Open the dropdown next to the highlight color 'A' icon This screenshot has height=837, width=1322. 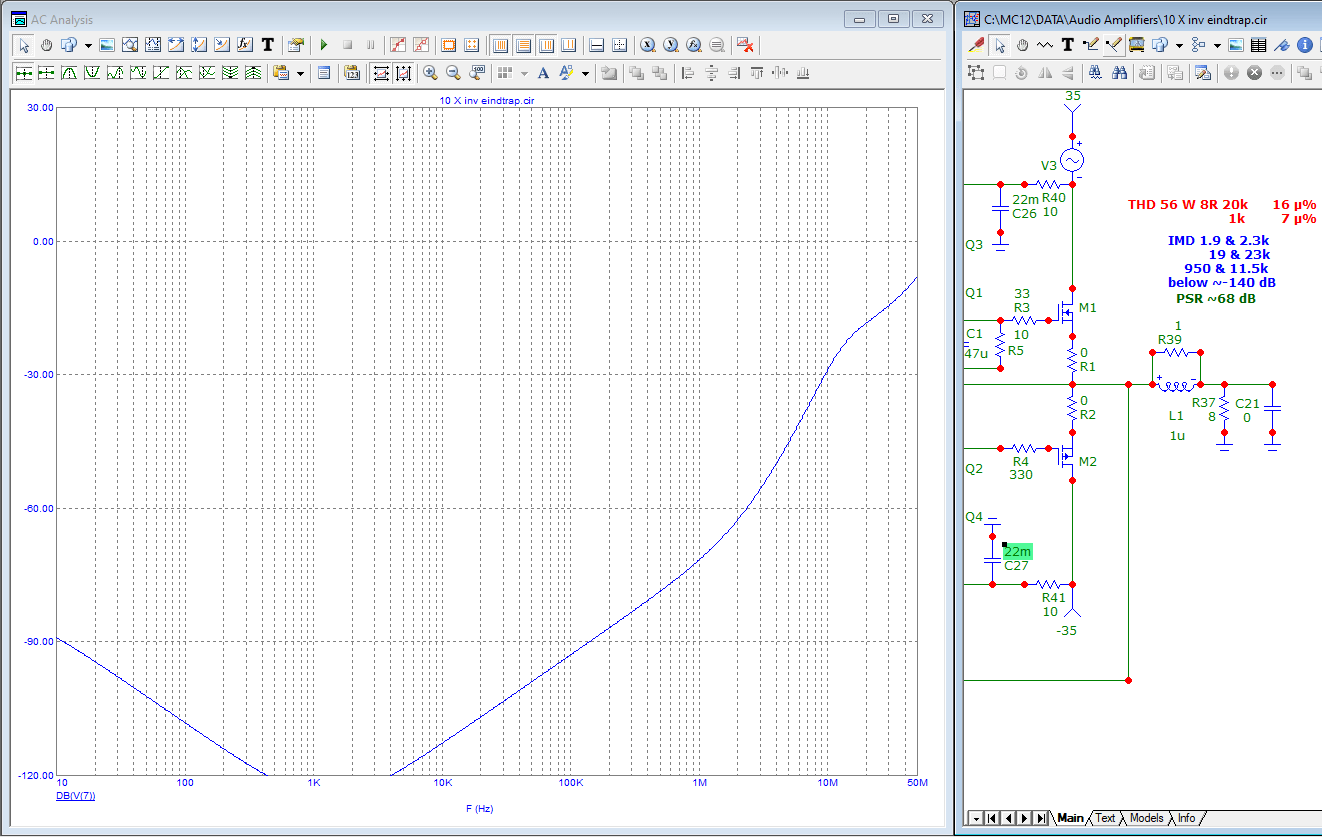pyautogui.click(x=585, y=73)
